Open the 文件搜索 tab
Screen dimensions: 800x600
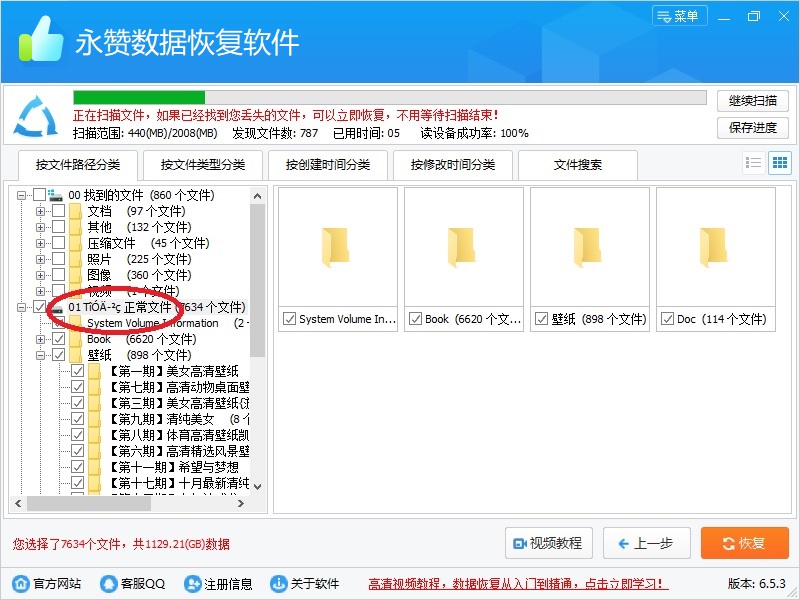point(578,165)
